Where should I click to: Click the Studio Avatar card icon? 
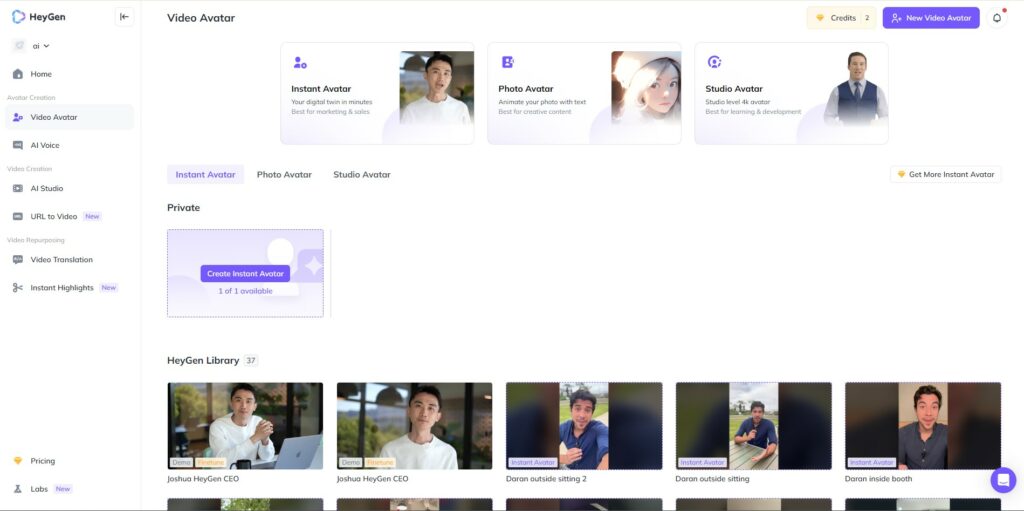(x=714, y=62)
